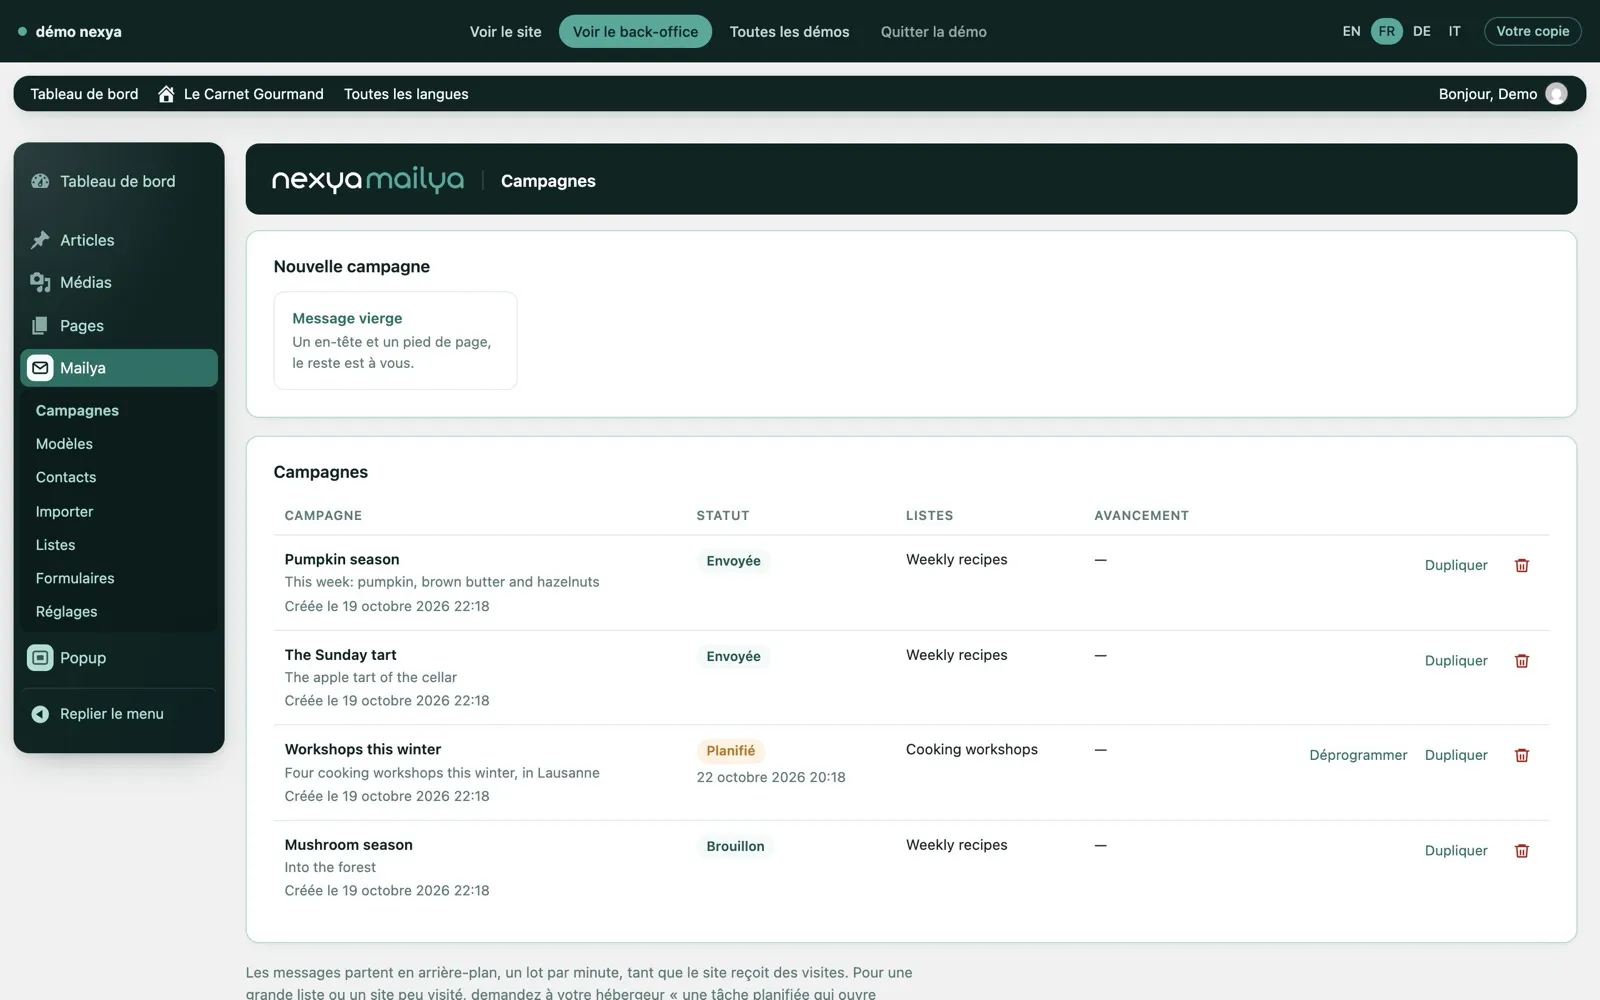Viewport: 1600px width, 1000px height.
Task: Collapse sidebar with Replier le menu
Action: click(118, 714)
